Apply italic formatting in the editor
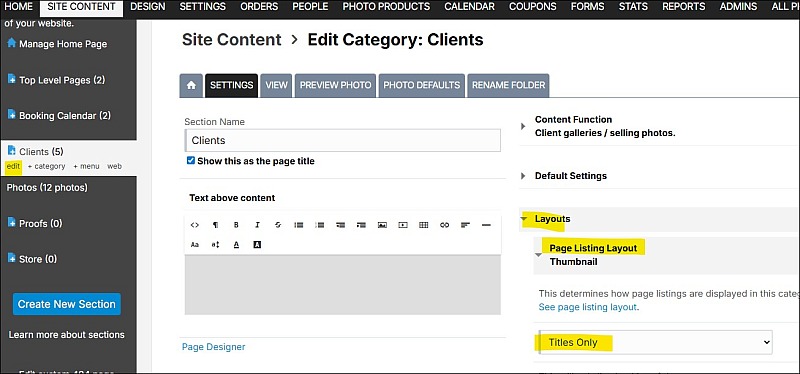 (257, 225)
